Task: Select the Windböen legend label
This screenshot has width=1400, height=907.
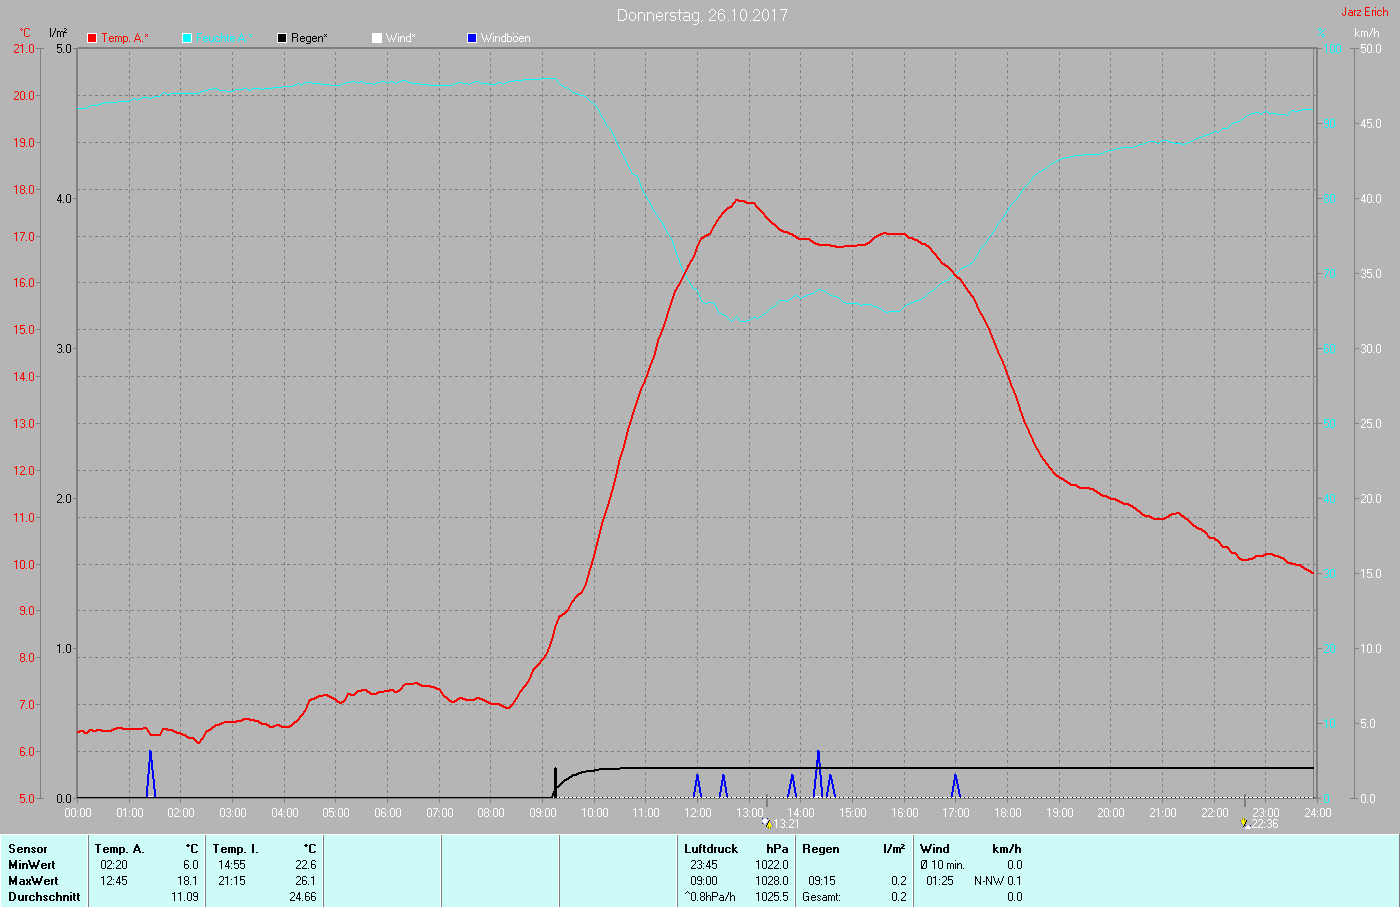Action: tap(506, 38)
